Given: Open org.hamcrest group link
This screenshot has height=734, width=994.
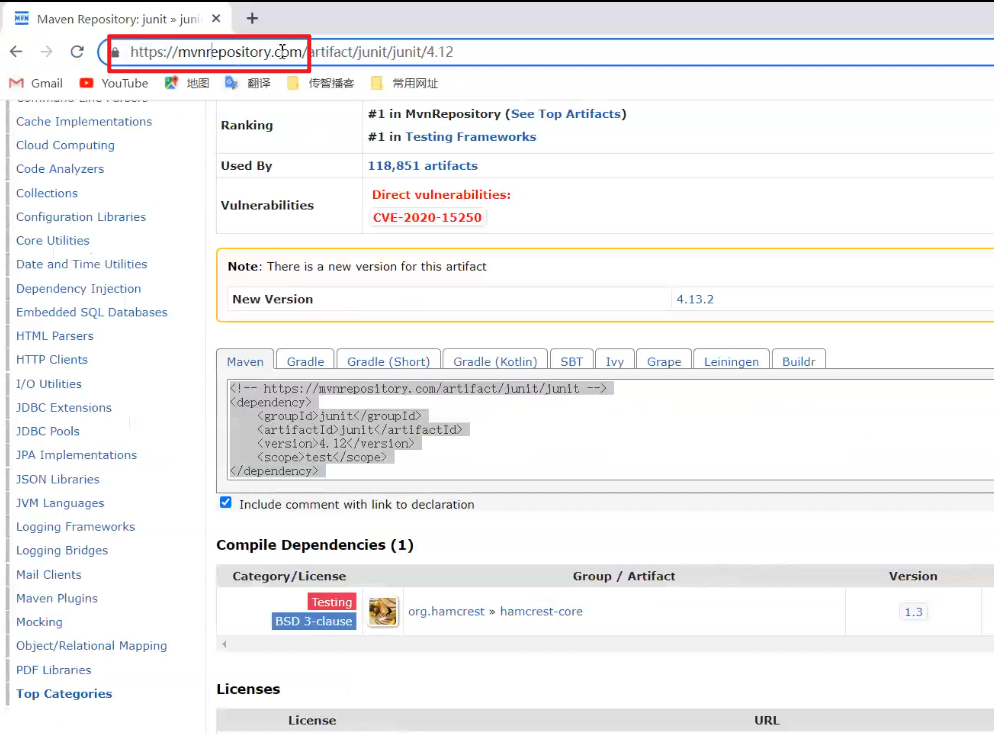Looking at the screenshot, I should pos(446,611).
